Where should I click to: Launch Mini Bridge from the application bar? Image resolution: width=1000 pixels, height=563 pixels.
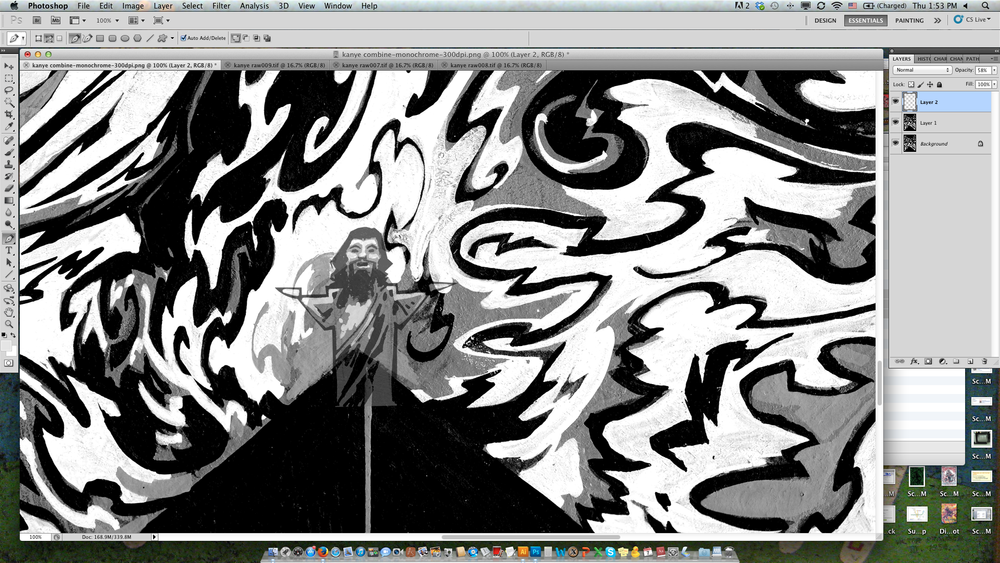tap(55, 20)
